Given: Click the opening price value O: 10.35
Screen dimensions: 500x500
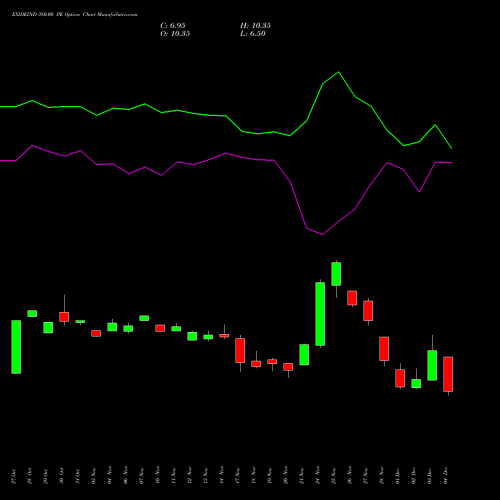Looking at the screenshot, I should [x=175, y=34].
